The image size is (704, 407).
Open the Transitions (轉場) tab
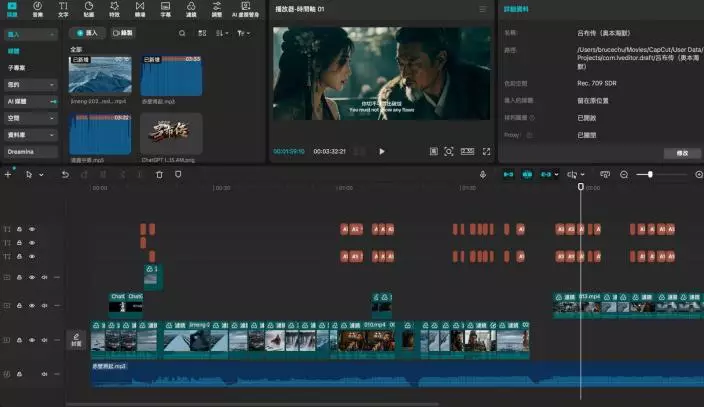[x=140, y=9]
